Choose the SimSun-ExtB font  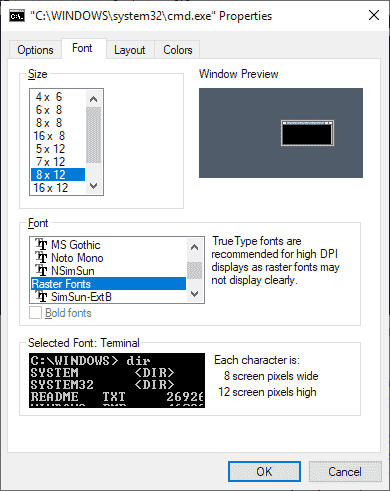[x=108, y=297]
